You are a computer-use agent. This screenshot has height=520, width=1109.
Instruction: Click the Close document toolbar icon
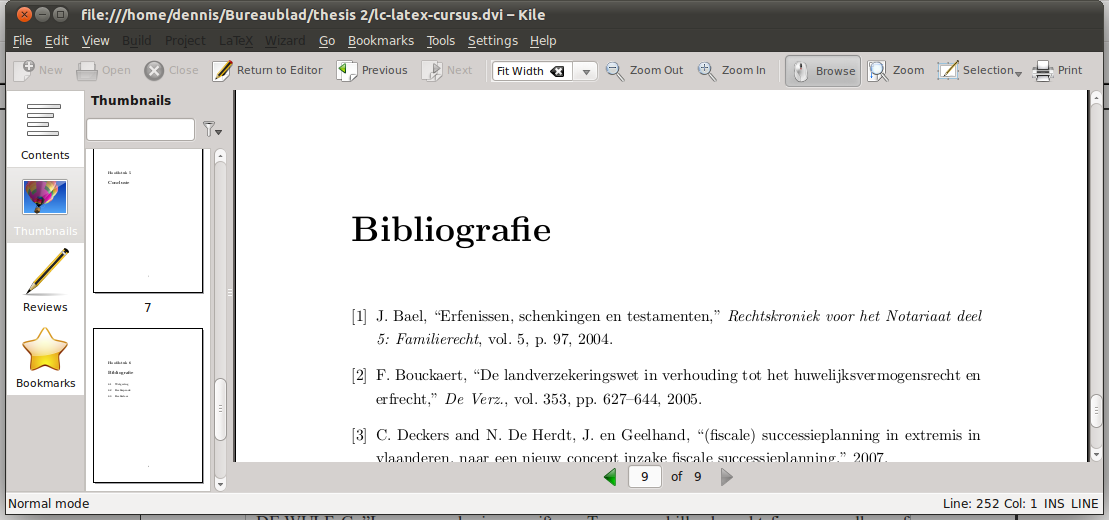point(153,70)
